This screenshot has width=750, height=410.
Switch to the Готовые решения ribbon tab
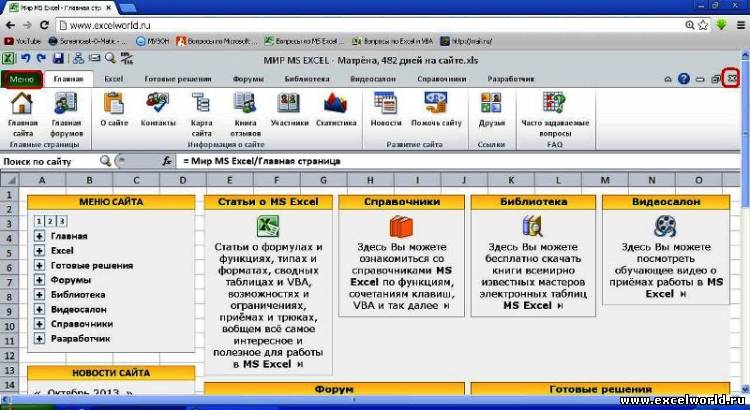click(178, 79)
